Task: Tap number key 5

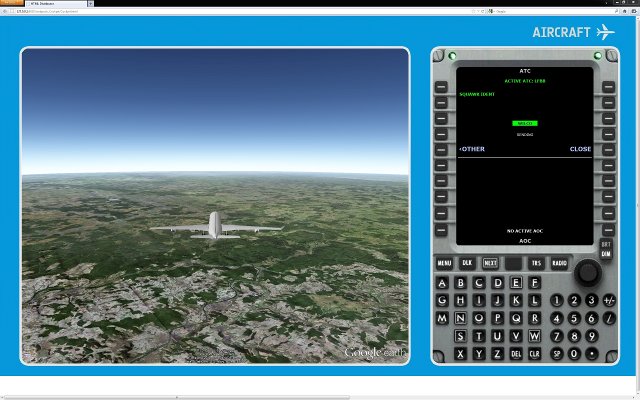Action: point(574,318)
